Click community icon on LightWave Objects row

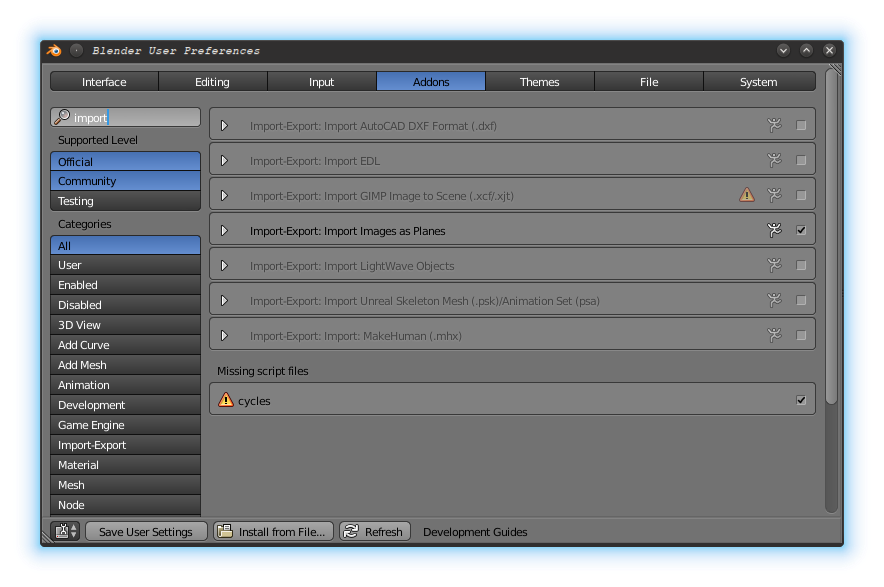point(775,265)
